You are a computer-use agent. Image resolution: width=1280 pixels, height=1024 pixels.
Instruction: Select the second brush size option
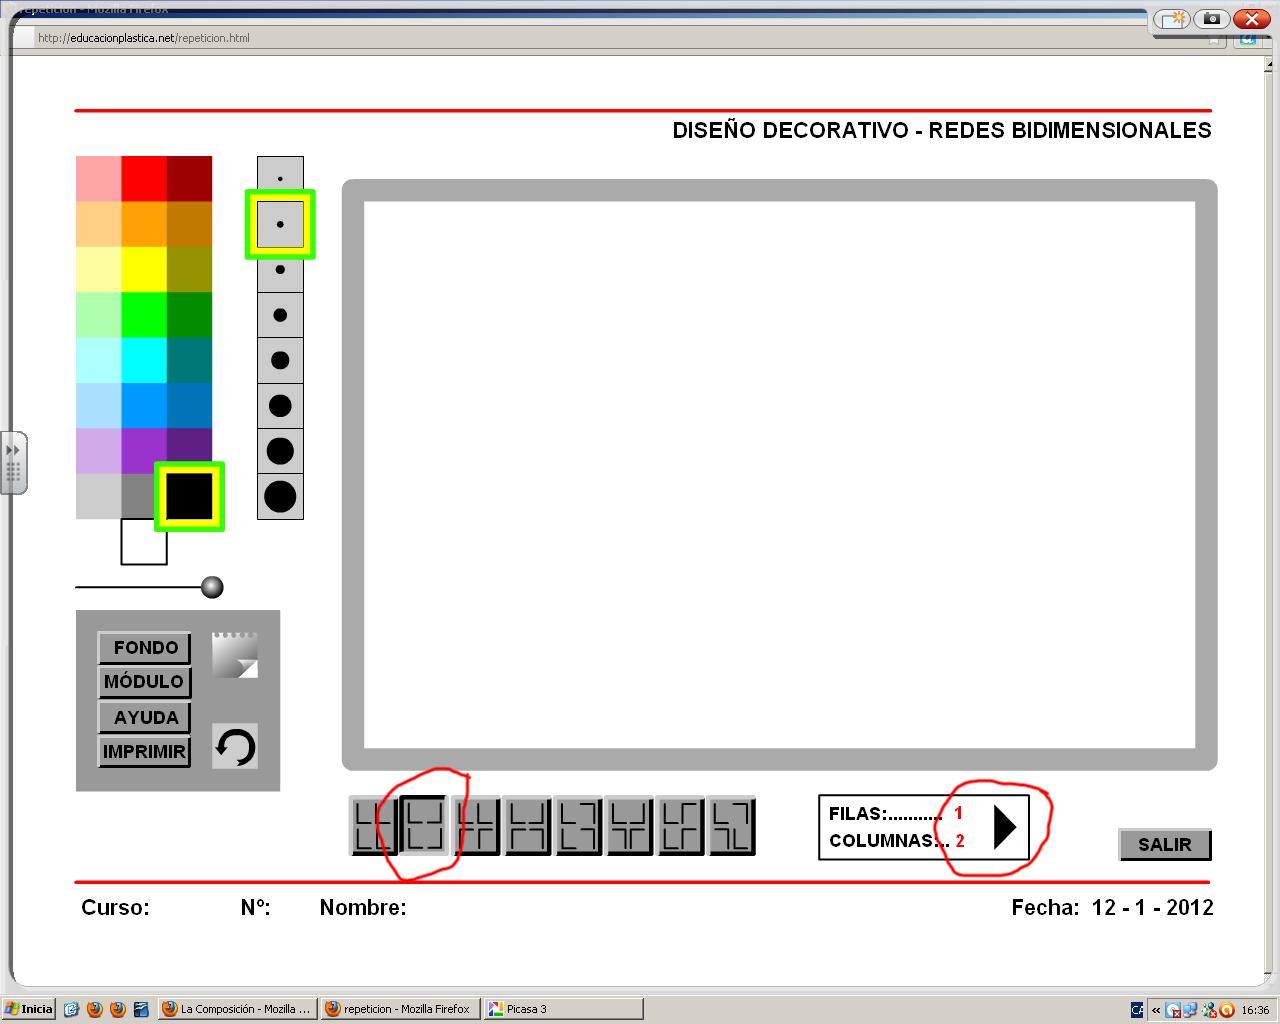click(280, 224)
